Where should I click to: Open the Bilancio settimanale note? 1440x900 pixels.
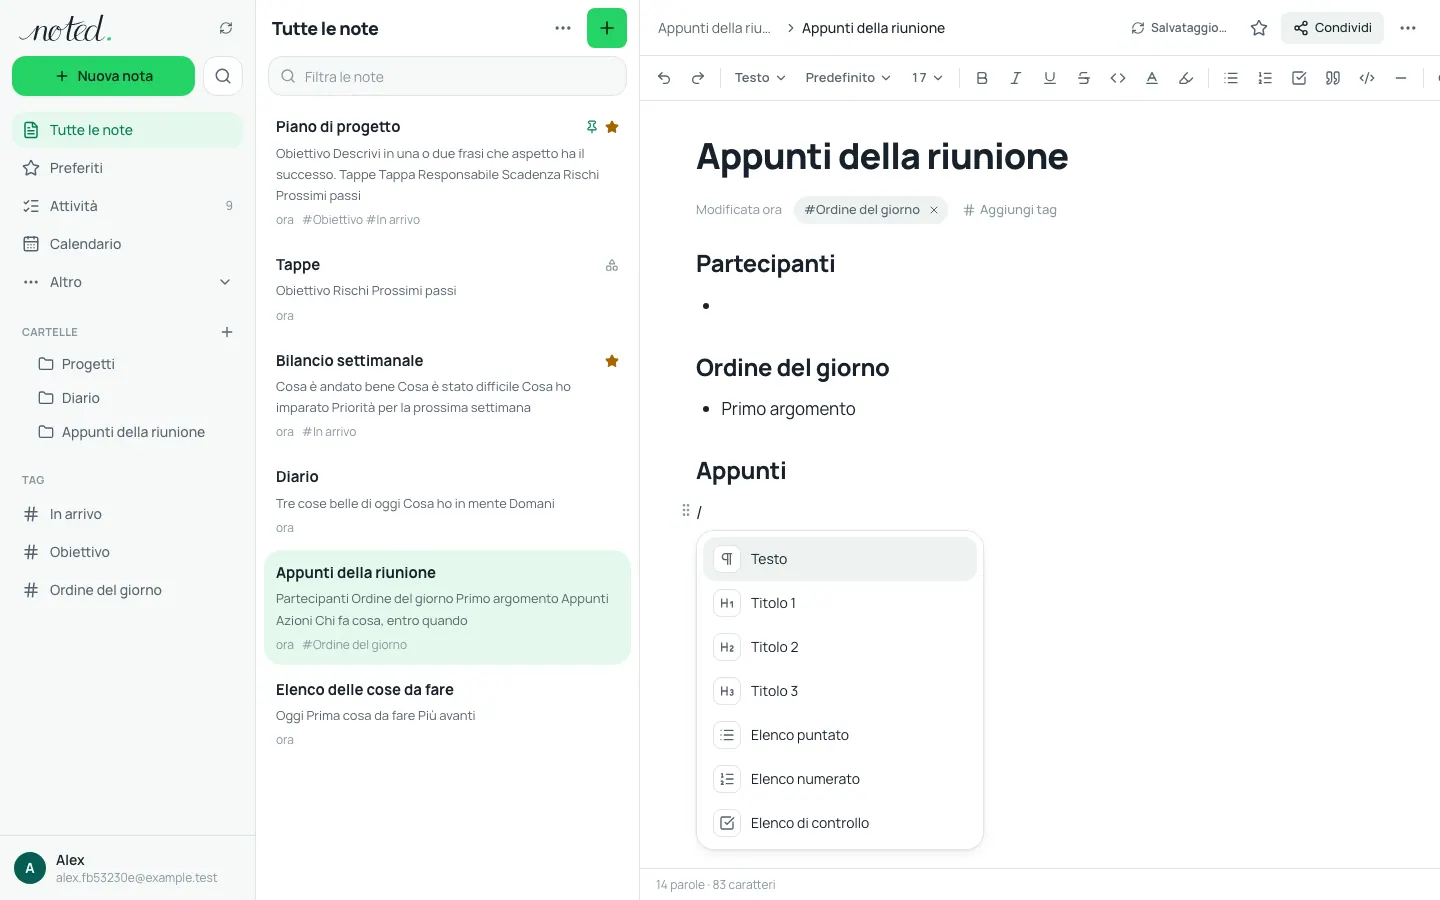click(x=447, y=396)
